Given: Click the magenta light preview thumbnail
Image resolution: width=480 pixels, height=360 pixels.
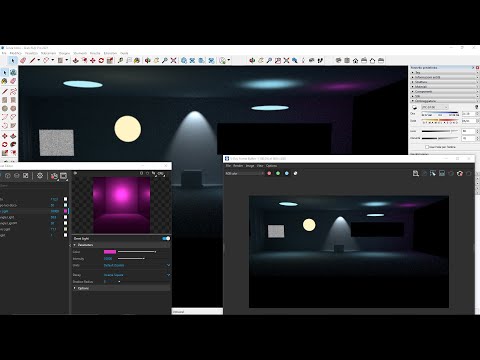Looking at the screenshot, I should pyautogui.click(x=121, y=205).
